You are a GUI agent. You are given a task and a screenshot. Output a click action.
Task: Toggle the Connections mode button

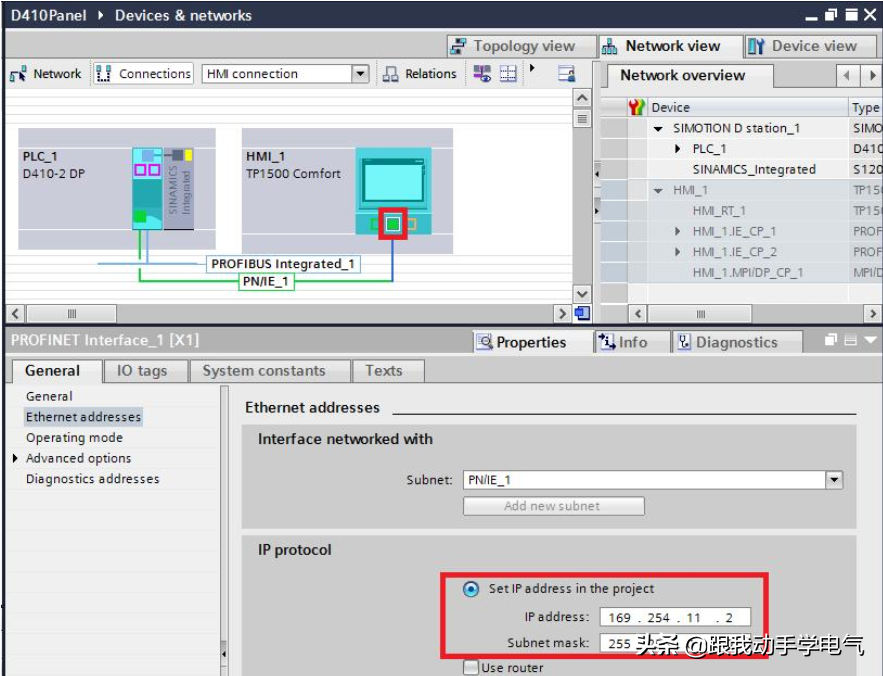pyautogui.click(x=143, y=74)
